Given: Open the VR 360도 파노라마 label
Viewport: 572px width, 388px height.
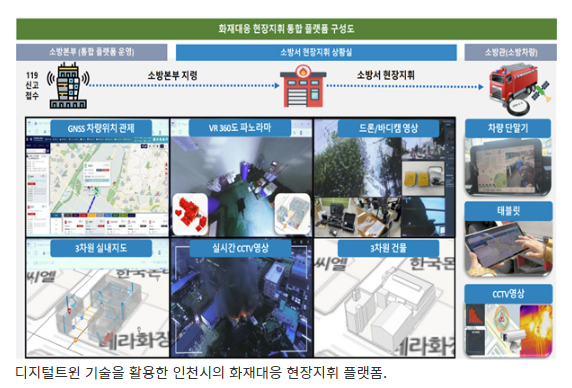Looking at the screenshot, I should tap(240, 128).
